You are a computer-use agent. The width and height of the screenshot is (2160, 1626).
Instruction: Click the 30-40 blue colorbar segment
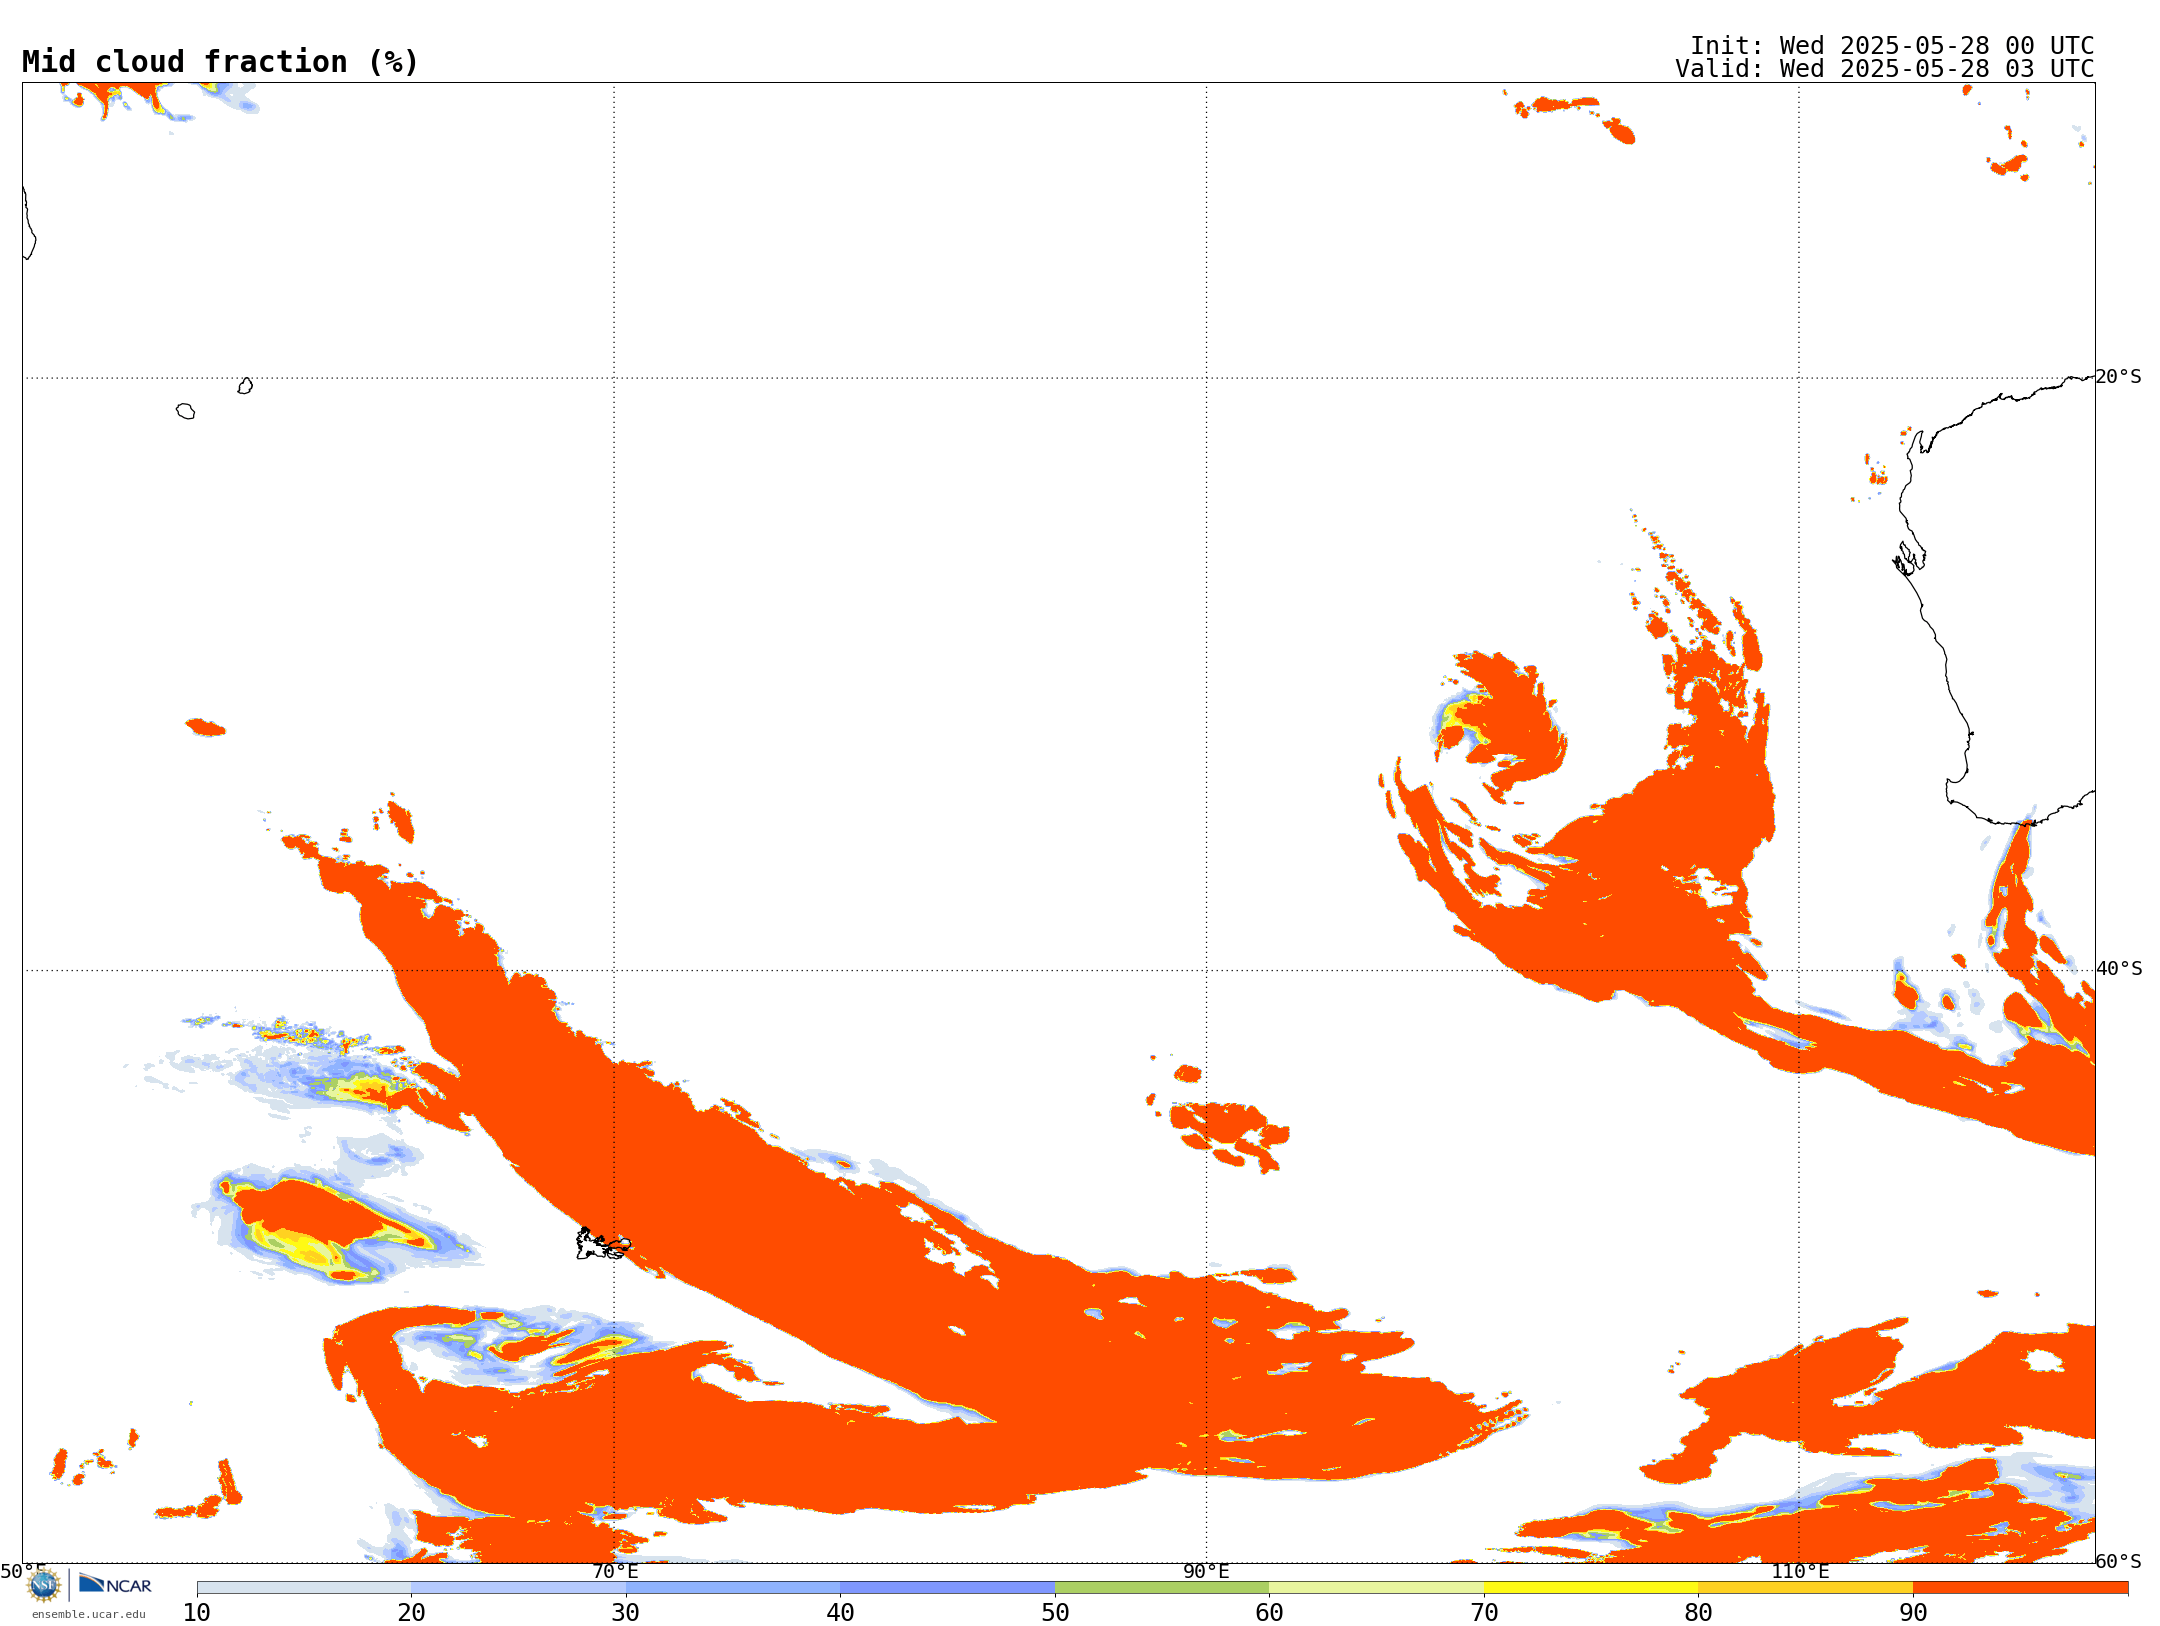[733, 1588]
